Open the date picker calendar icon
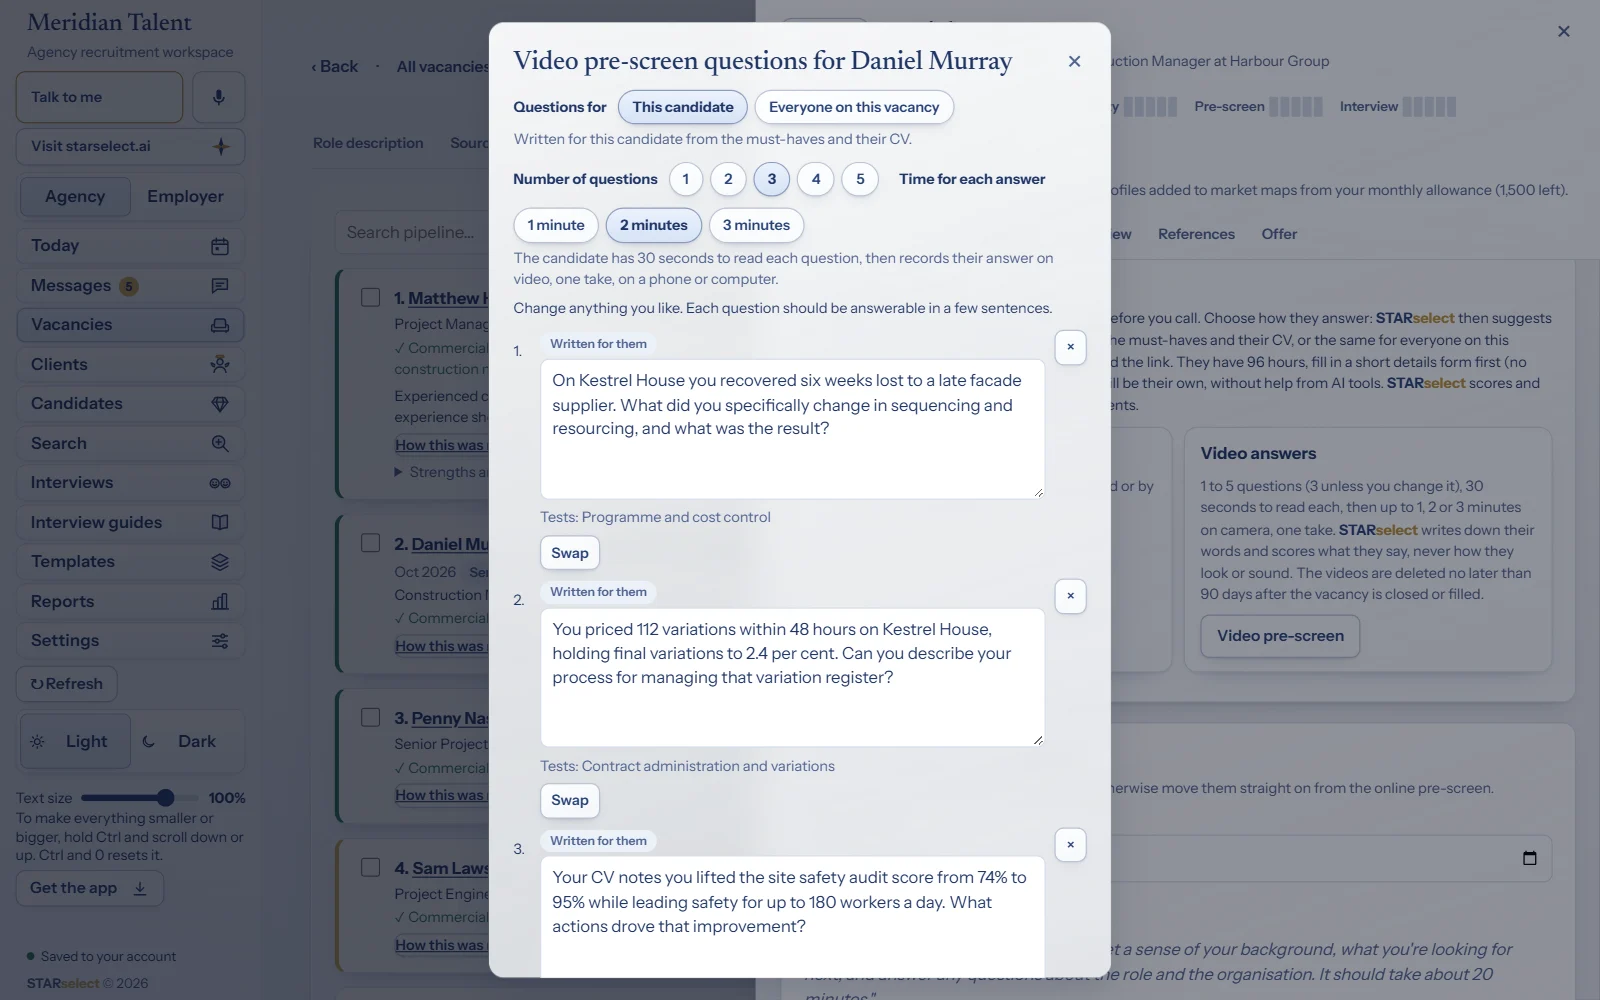 [1529, 858]
